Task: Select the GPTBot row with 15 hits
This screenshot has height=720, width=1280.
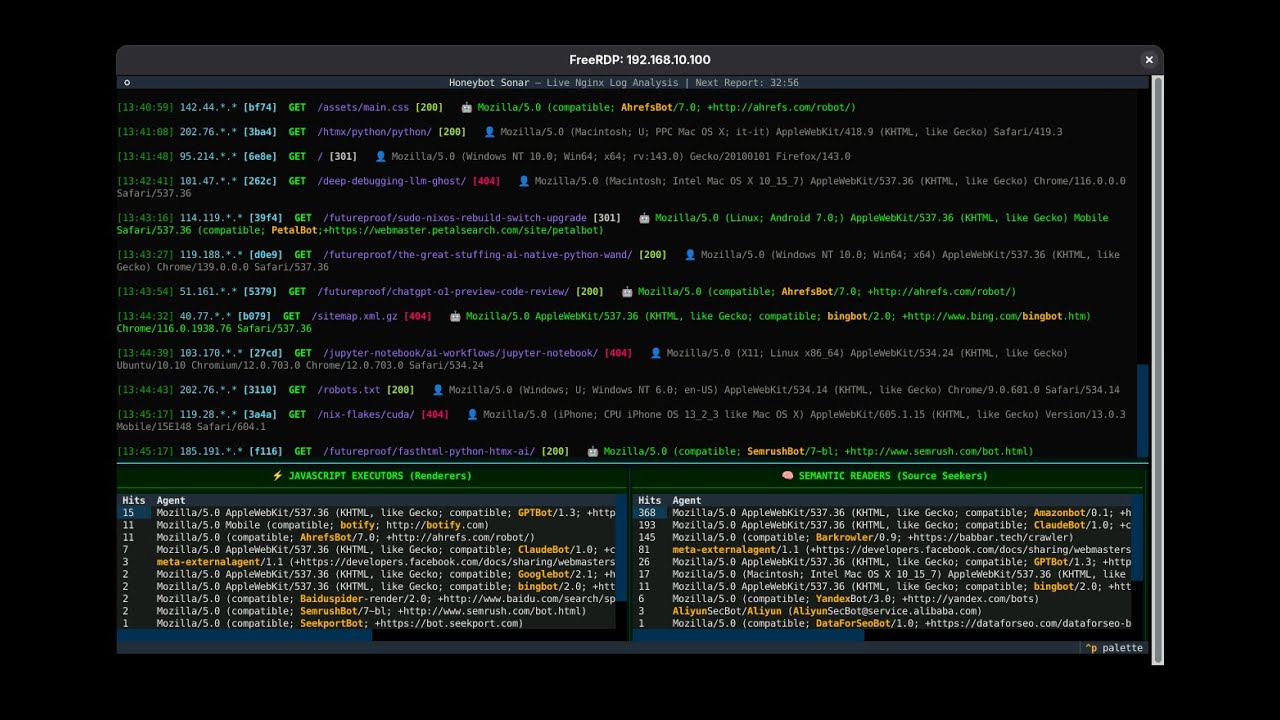Action: (x=367, y=513)
